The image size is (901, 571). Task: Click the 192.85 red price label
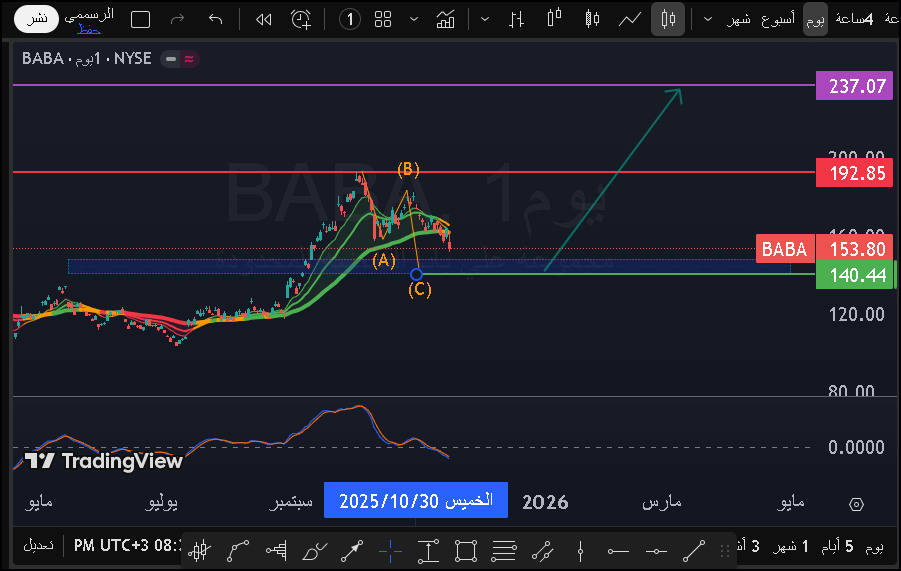pos(854,173)
